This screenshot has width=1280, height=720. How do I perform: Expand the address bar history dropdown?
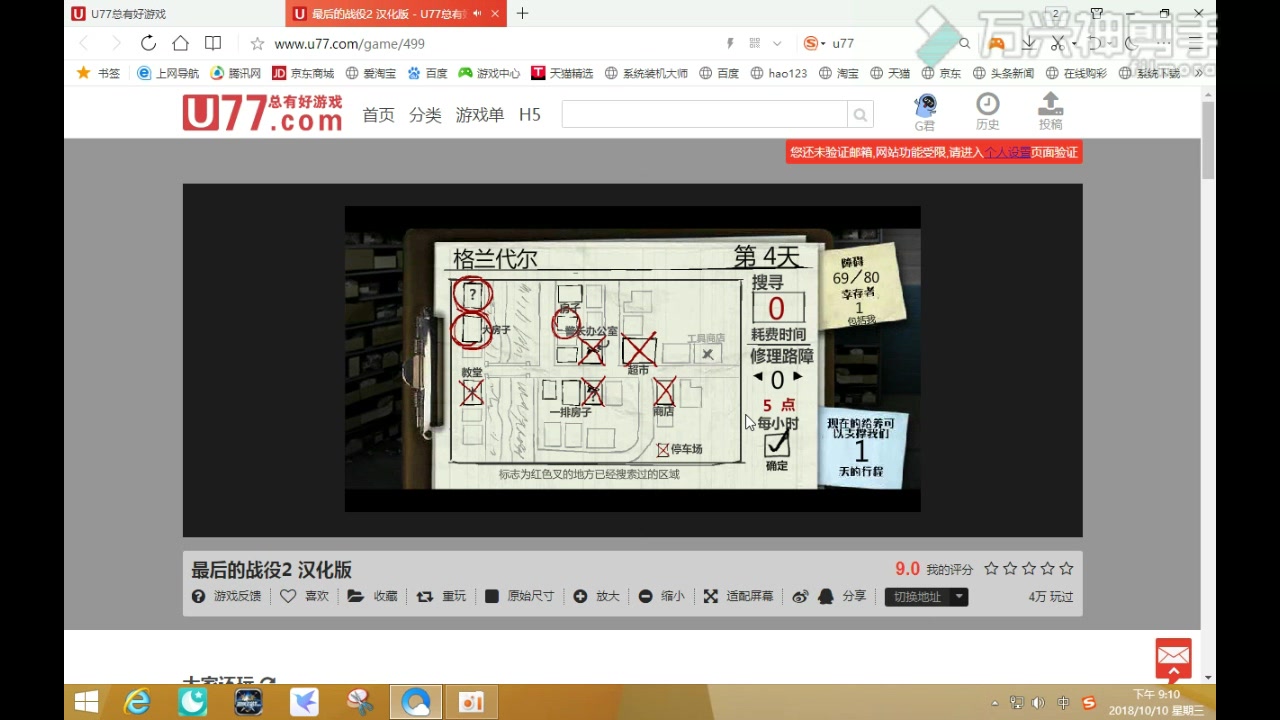[x=777, y=44]
